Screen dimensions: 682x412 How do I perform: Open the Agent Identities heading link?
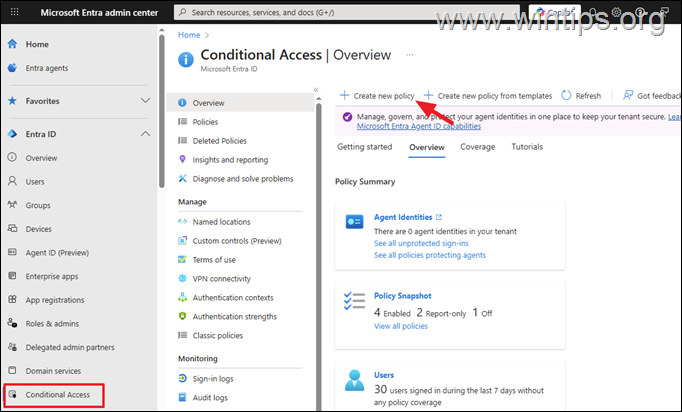click(403, 217)
